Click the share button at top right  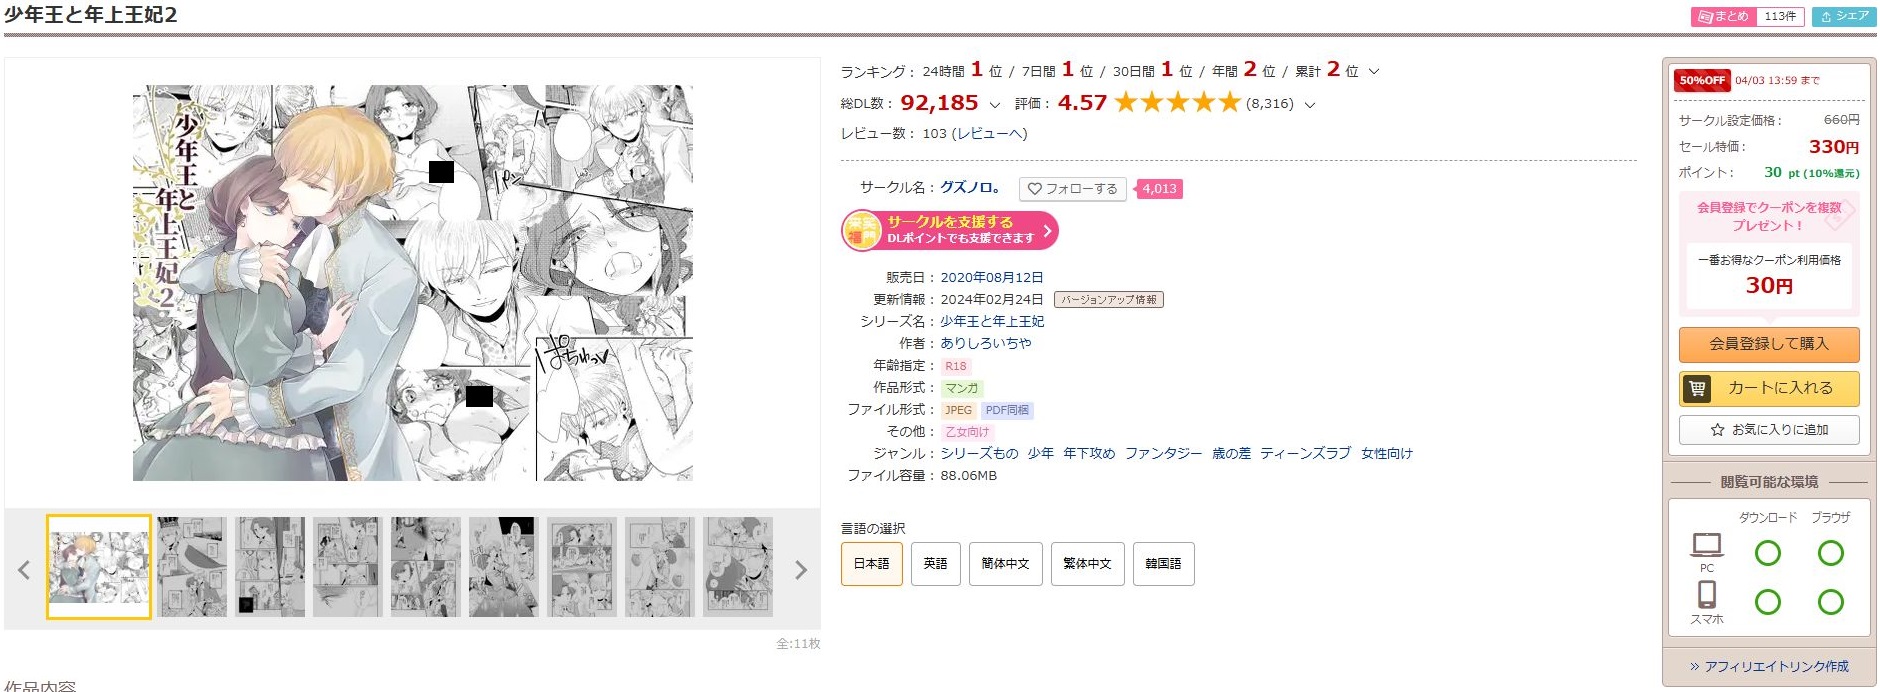tap(1844, 17)
